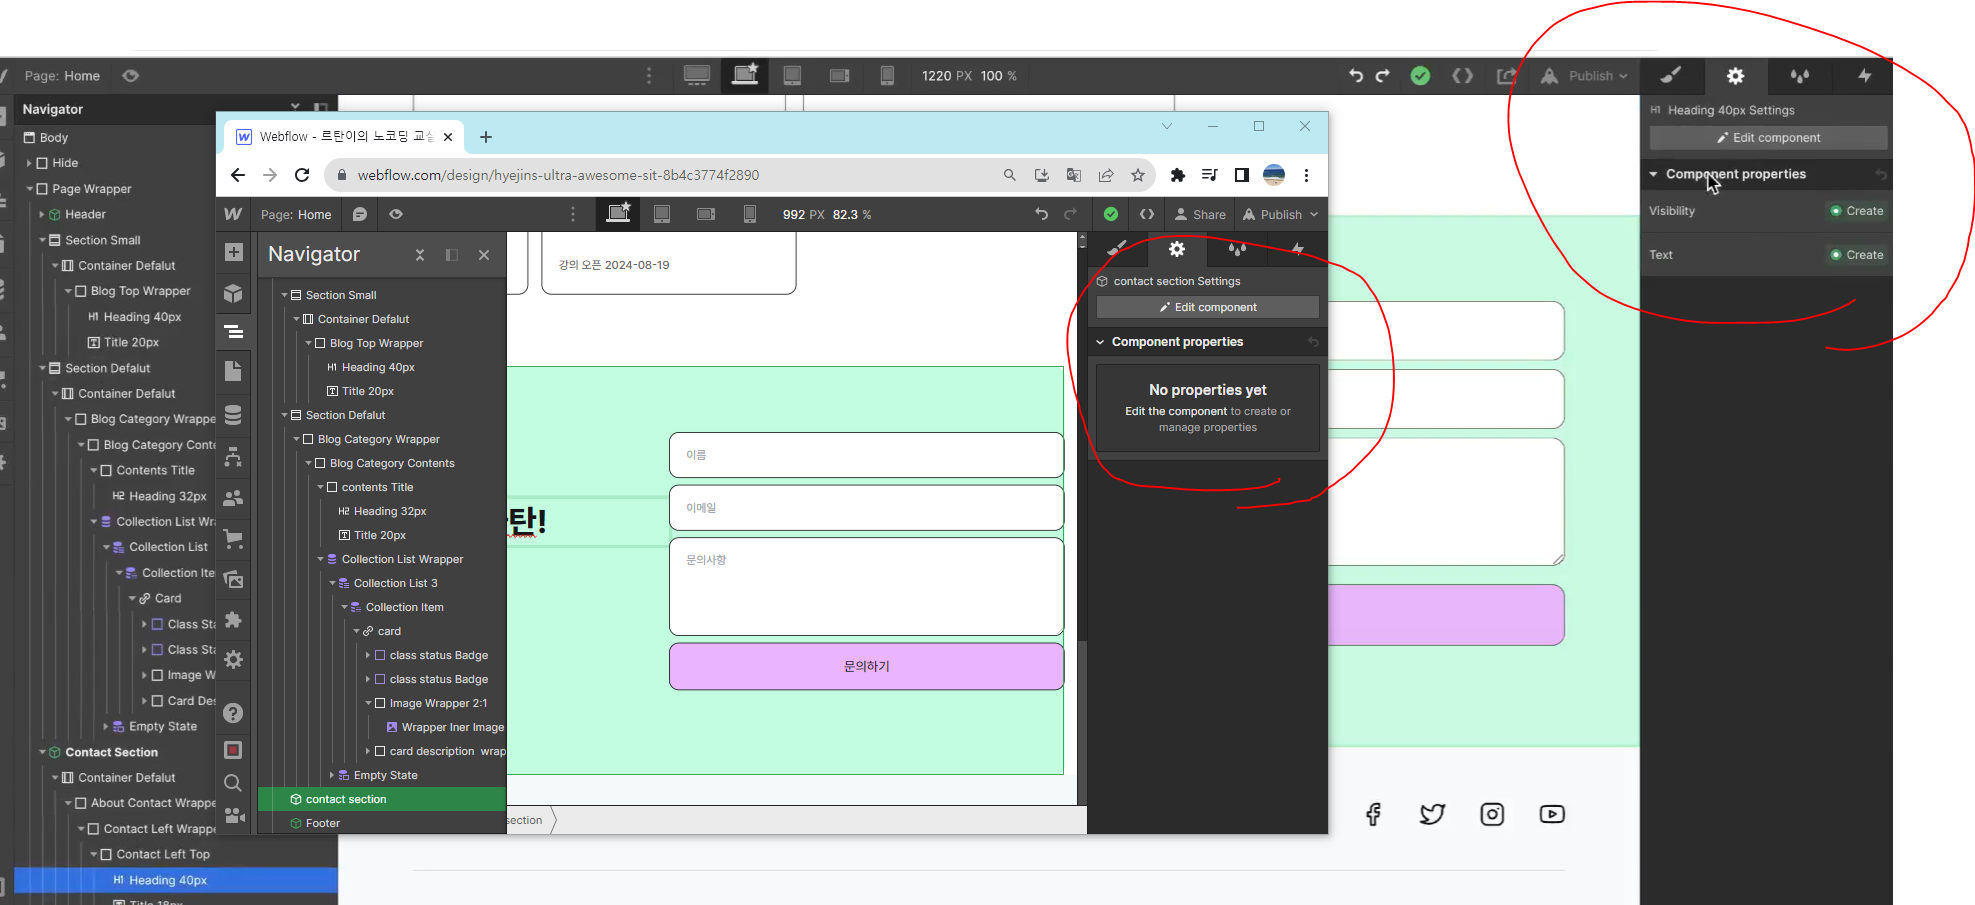Open code export brackets in front toolbar
Image resolution: width=1975 pixels, height=905 pixels.
(1147, 214)
